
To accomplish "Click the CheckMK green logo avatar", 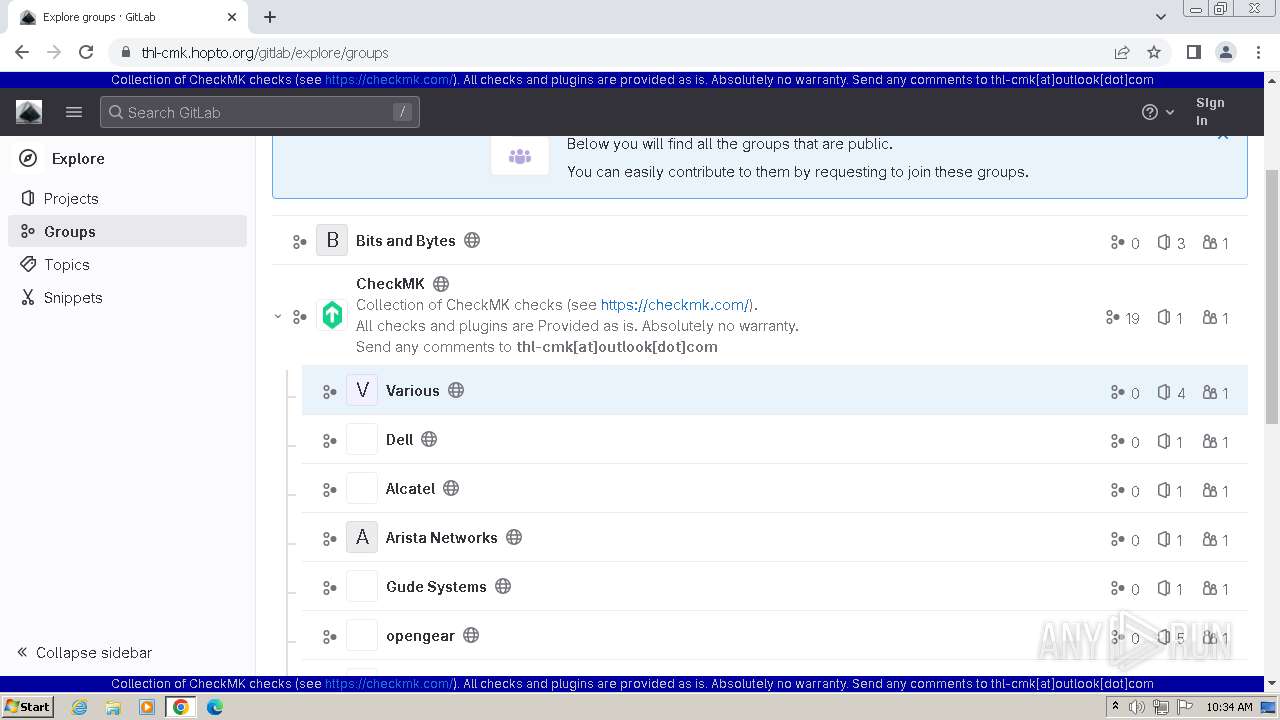I will 332,315.
